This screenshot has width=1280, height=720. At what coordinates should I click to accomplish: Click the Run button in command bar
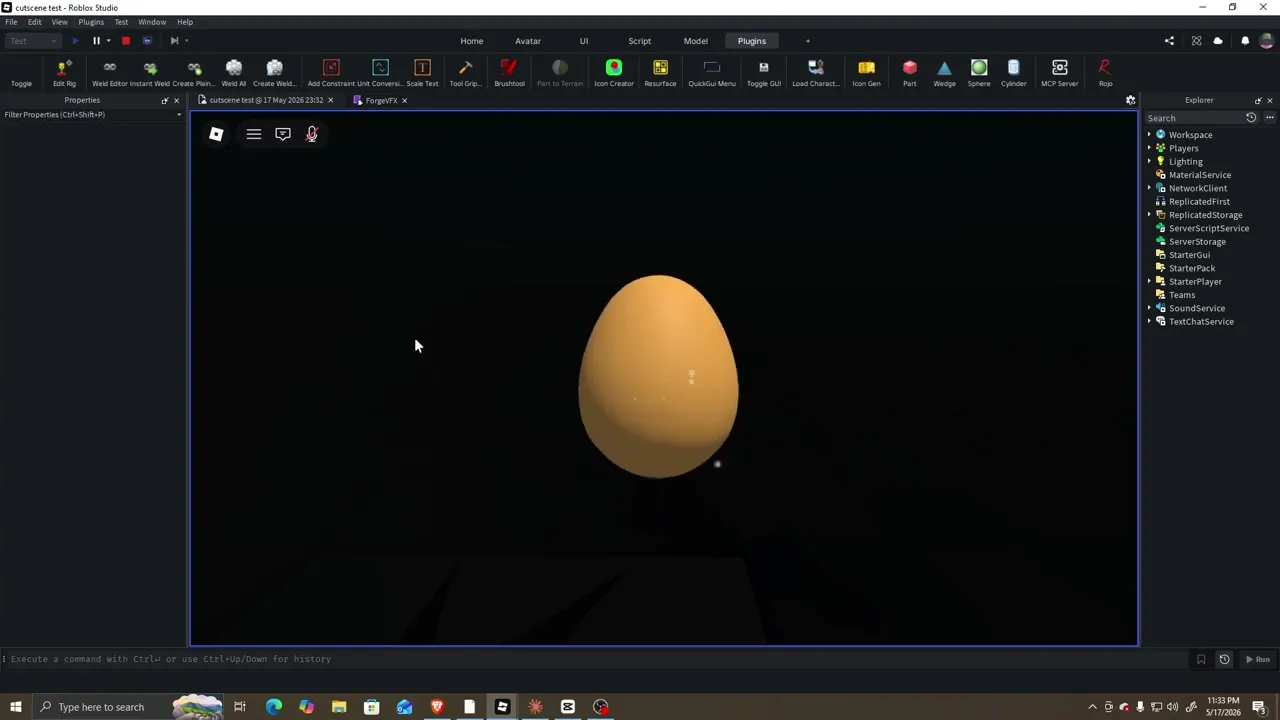[x=1258, y=659]
